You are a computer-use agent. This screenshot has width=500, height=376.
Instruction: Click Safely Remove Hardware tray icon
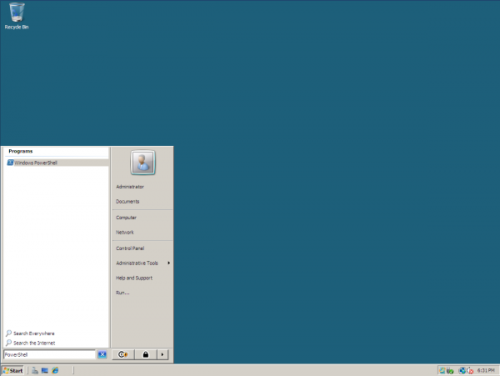(x=450, y=371)
